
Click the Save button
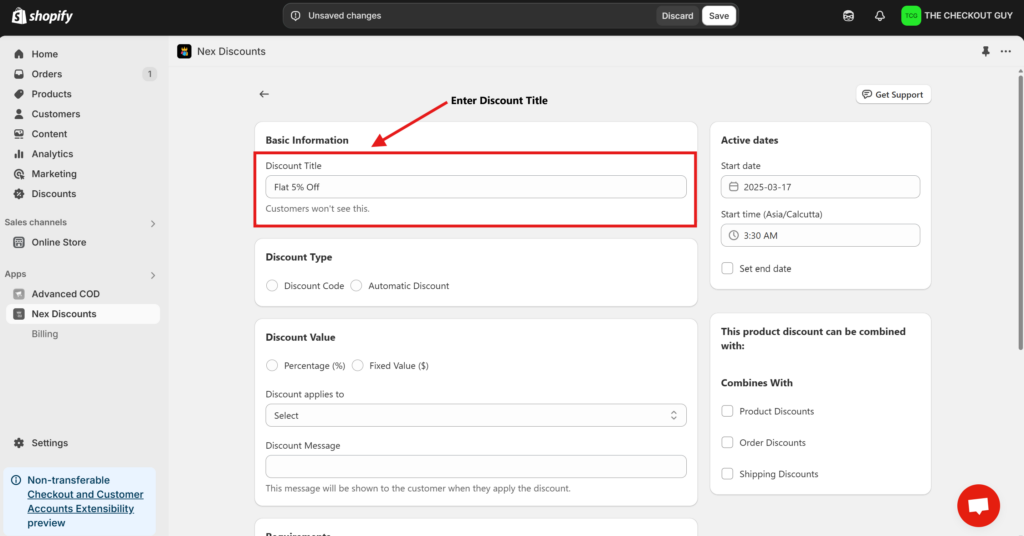pos(717,16)
